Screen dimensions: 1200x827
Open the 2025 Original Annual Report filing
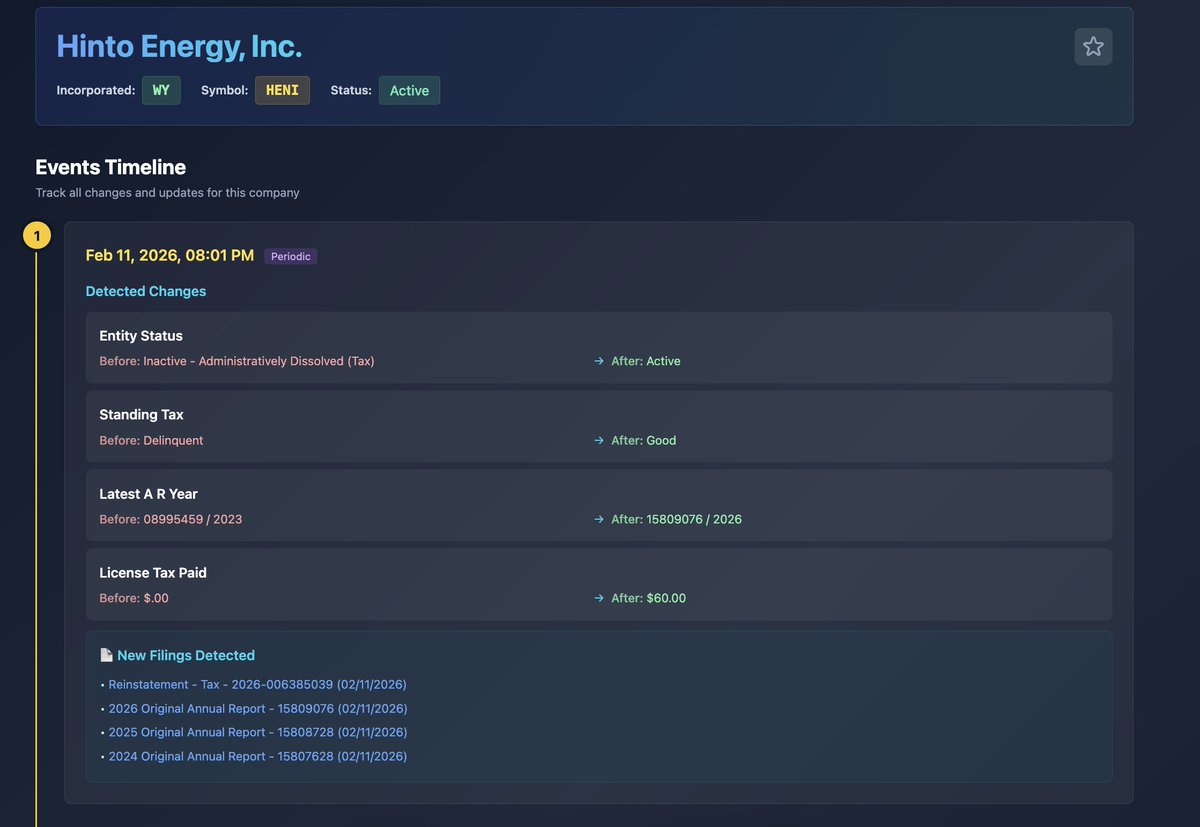[257, 732]
